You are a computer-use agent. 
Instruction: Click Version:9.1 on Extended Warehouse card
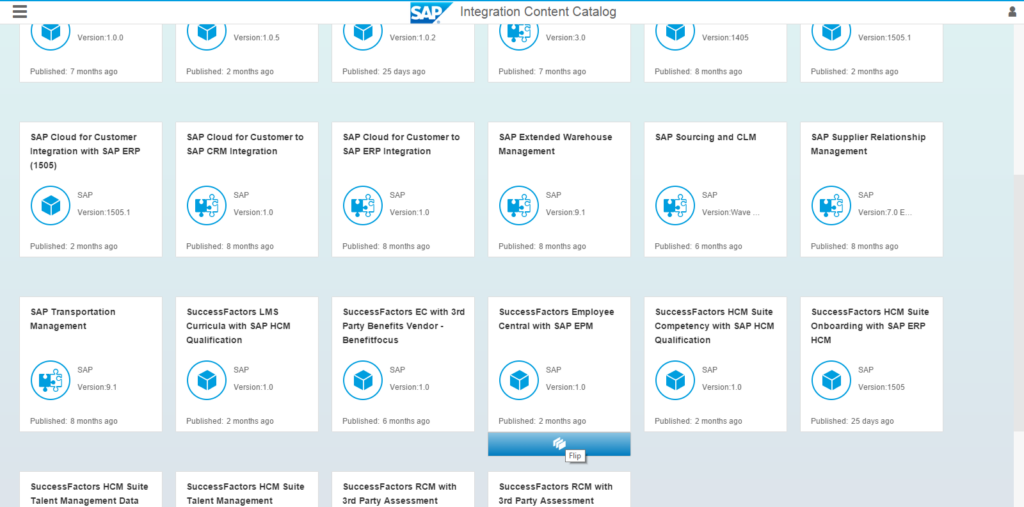[566, 212]
